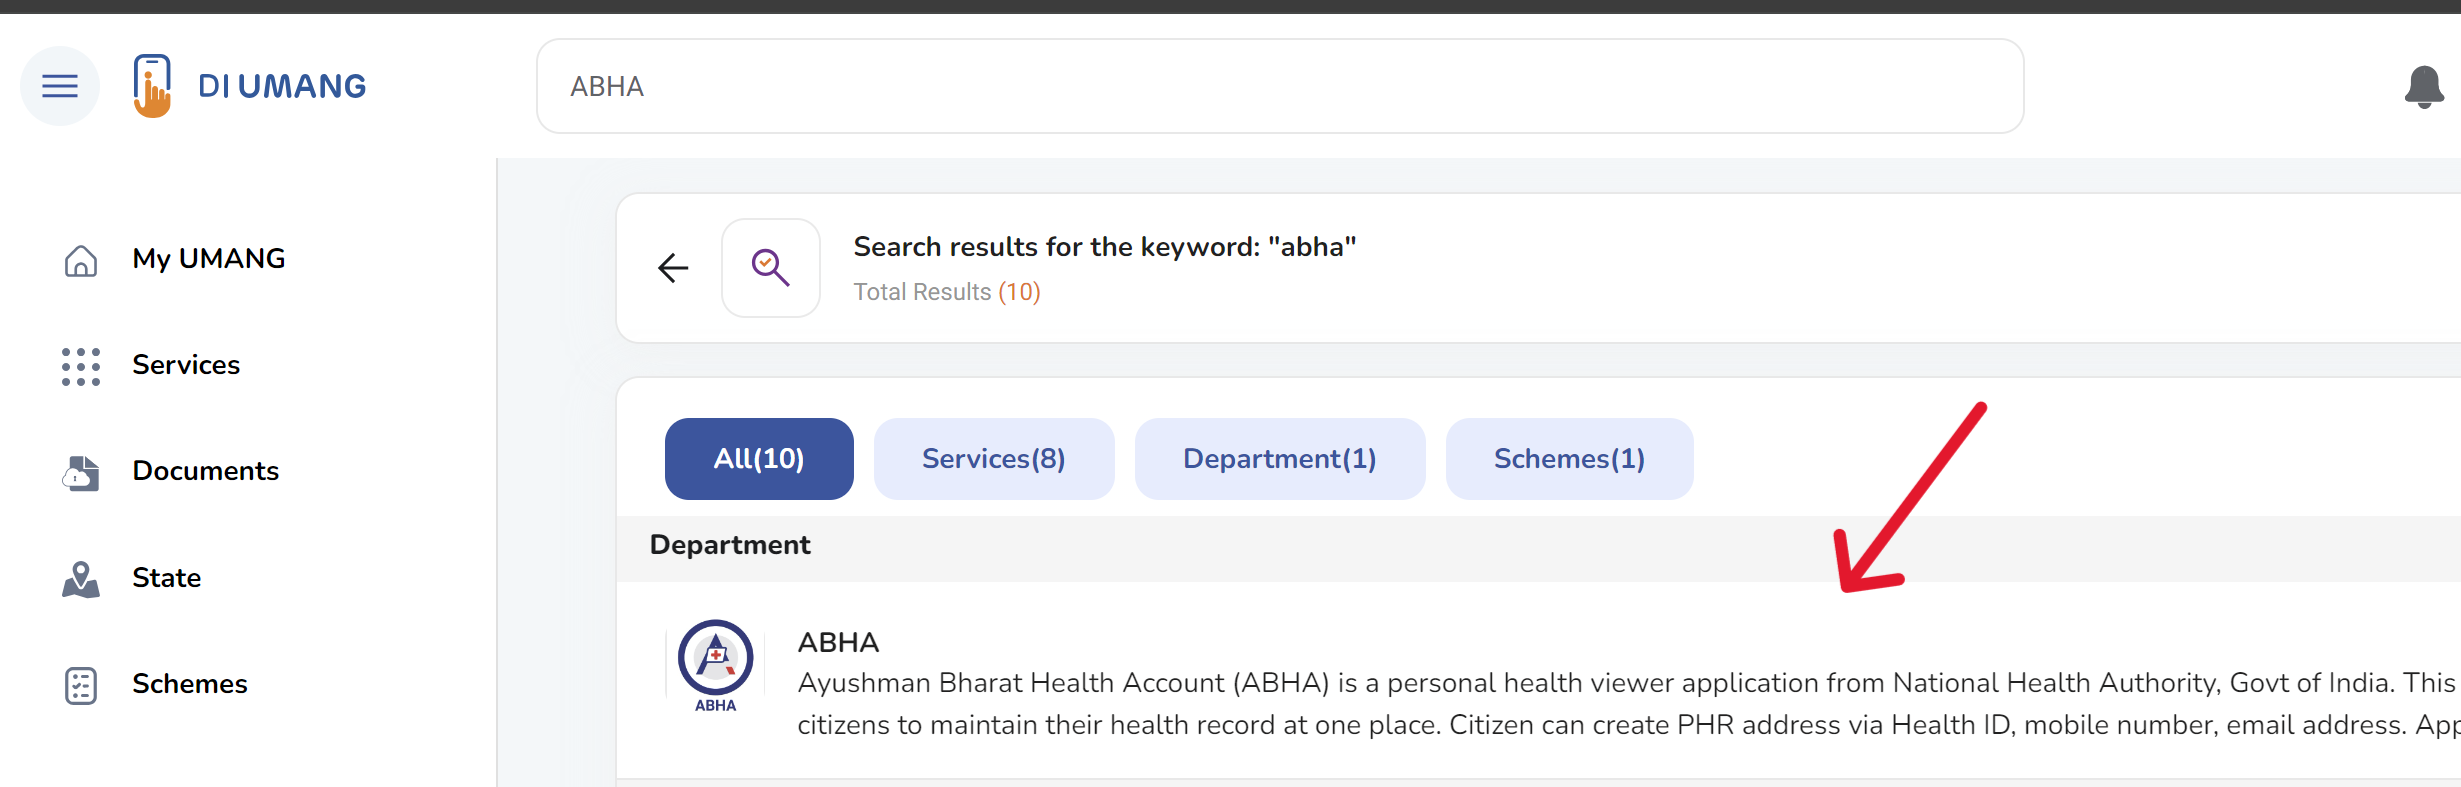
Task: Click the magnifier search icon in results header
Action: pyautogui.click(x=770, y=267)
